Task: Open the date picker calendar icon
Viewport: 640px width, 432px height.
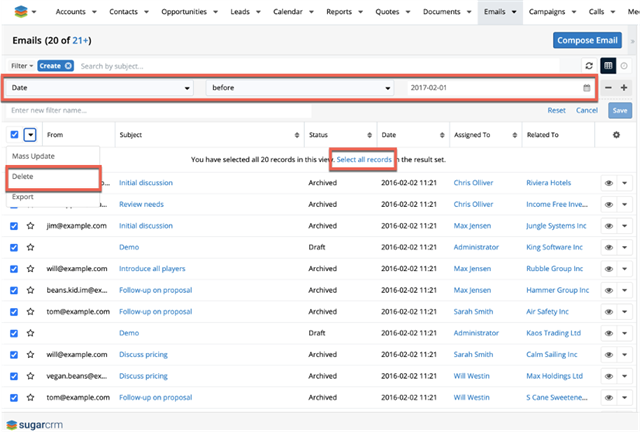Action: point(587,88)
